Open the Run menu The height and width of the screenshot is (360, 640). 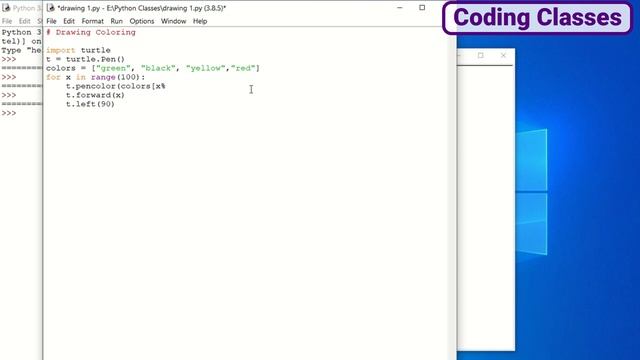click(116, 21)
